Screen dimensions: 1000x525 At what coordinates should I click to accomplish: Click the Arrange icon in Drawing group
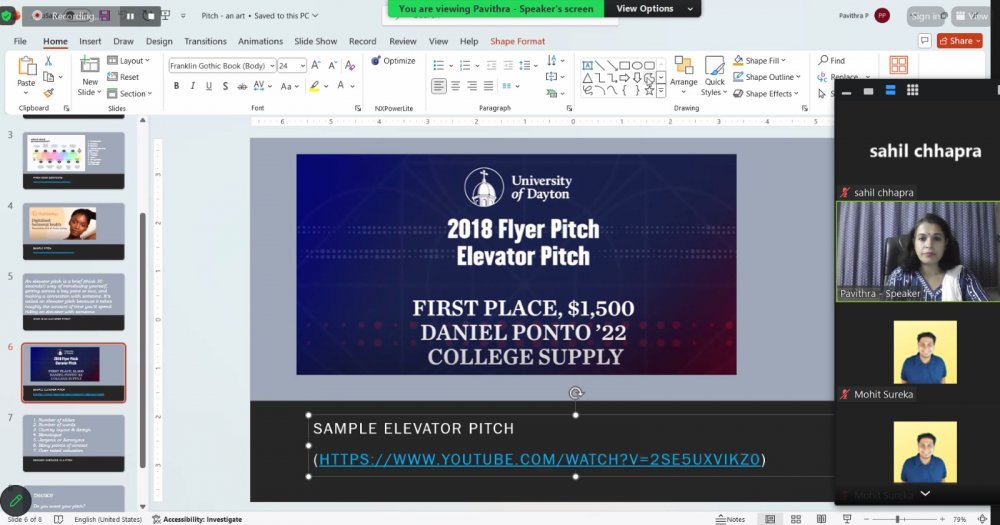684,75
